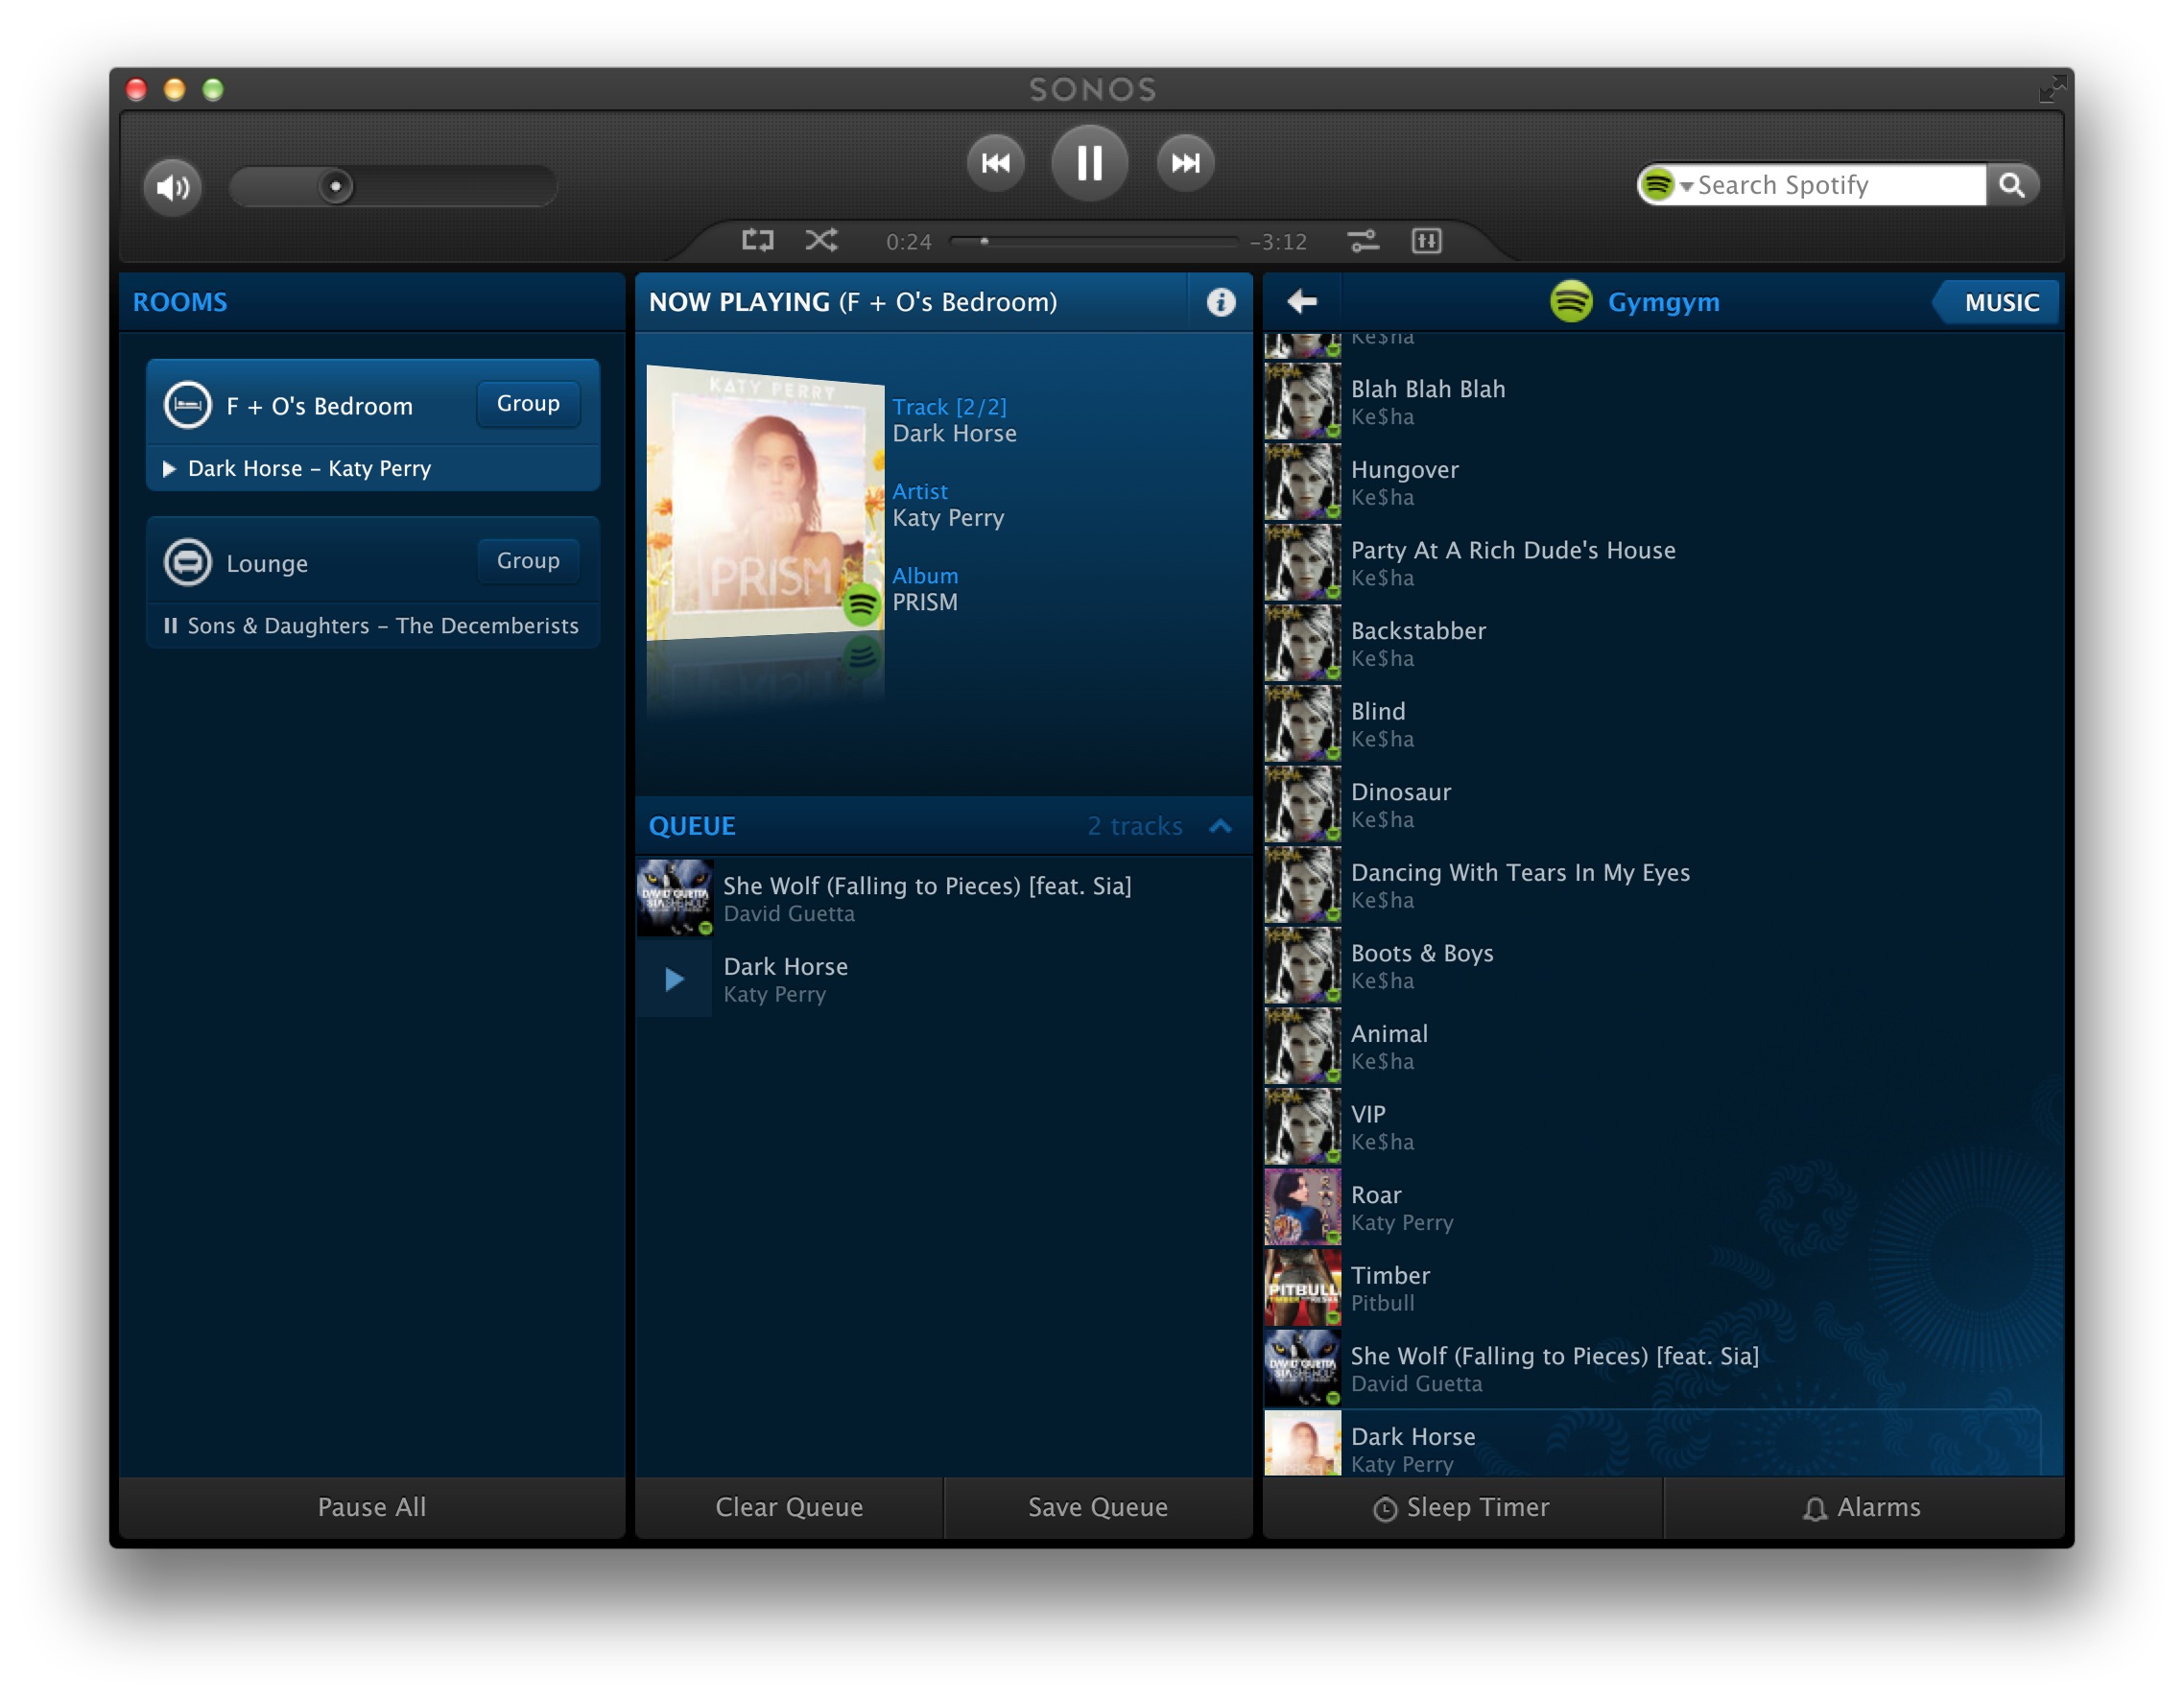
Task: Click the previous track button
Action: (x=995, y=163)
